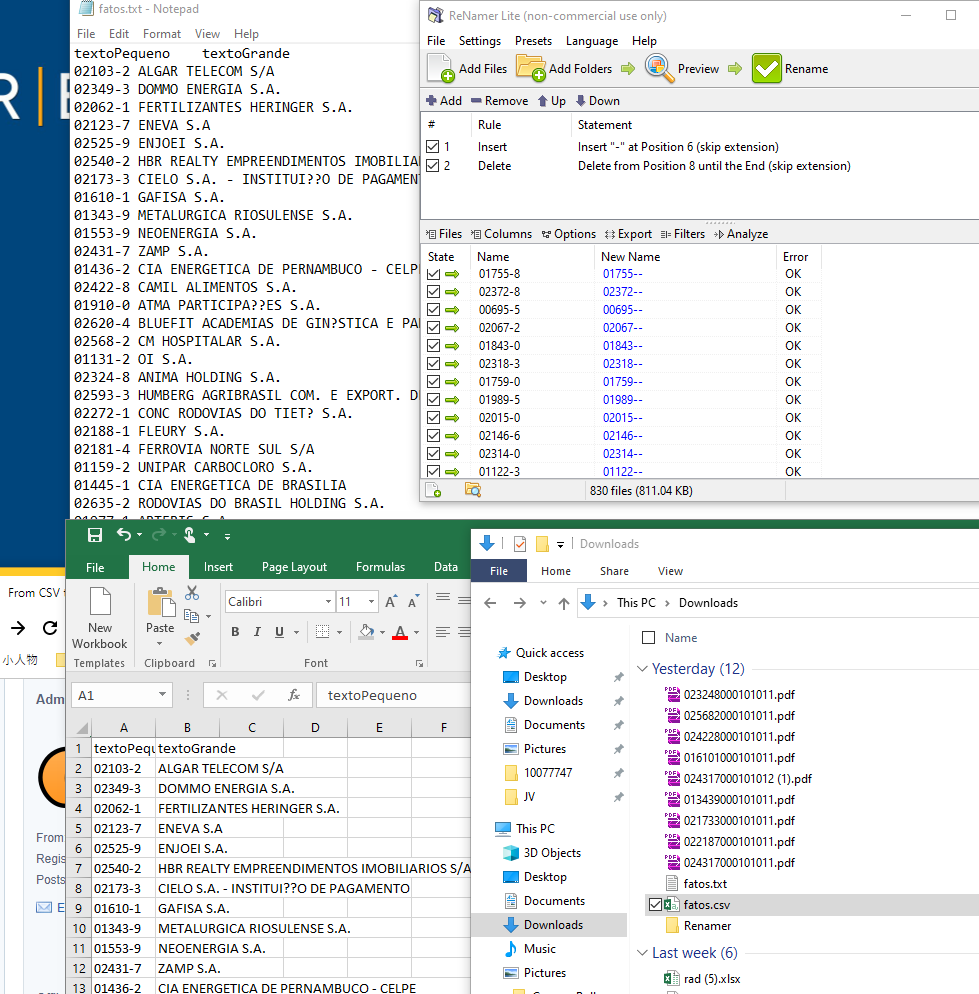Save the Excel workbook
This screenshot has width=979, height=994.
[94, 535]
